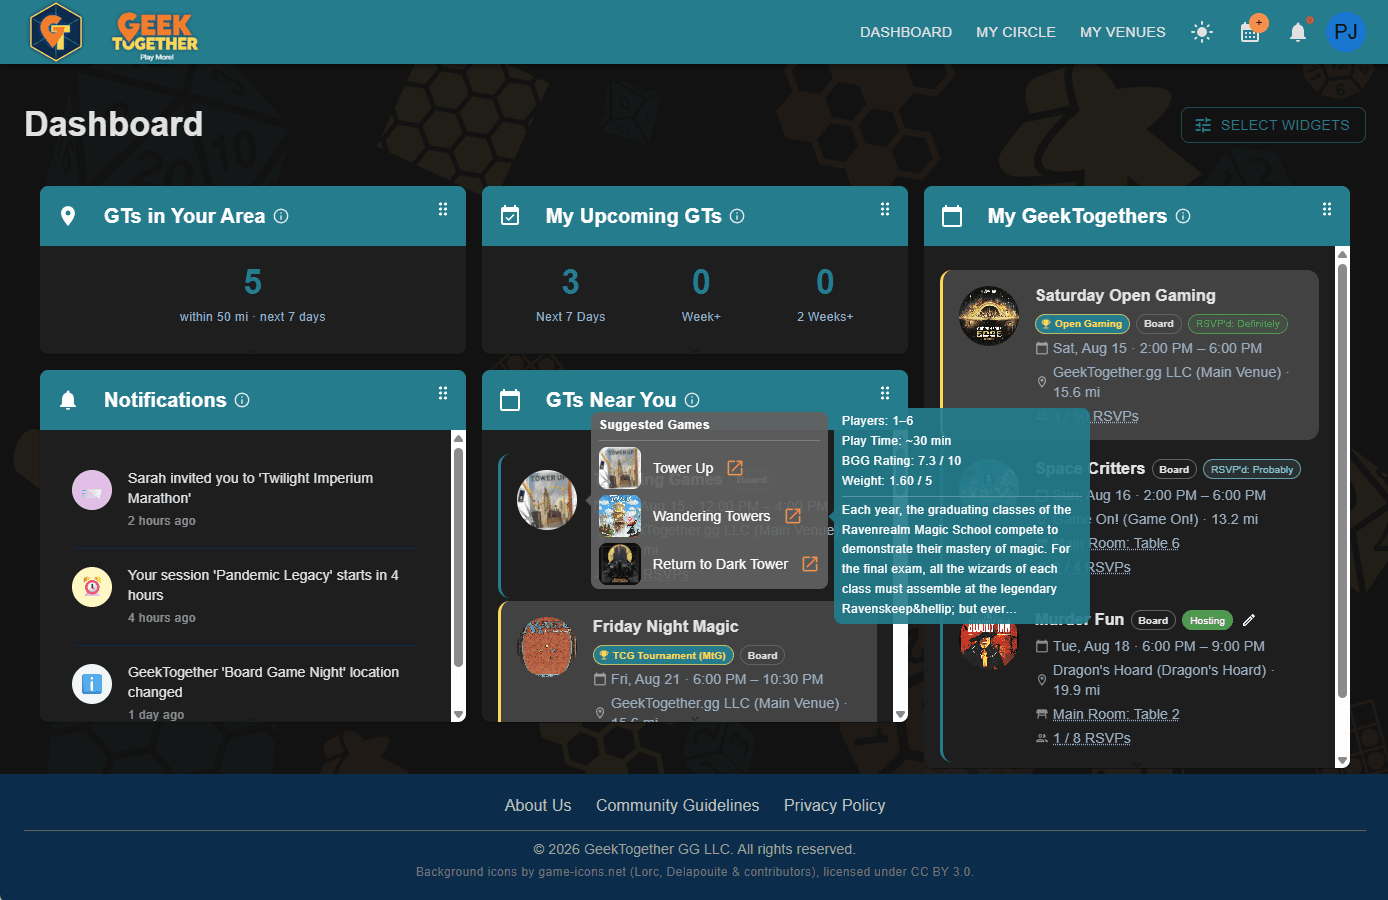
Task: Click drag handle on My Upcoming GTs widget
Action: coord(885,209)
